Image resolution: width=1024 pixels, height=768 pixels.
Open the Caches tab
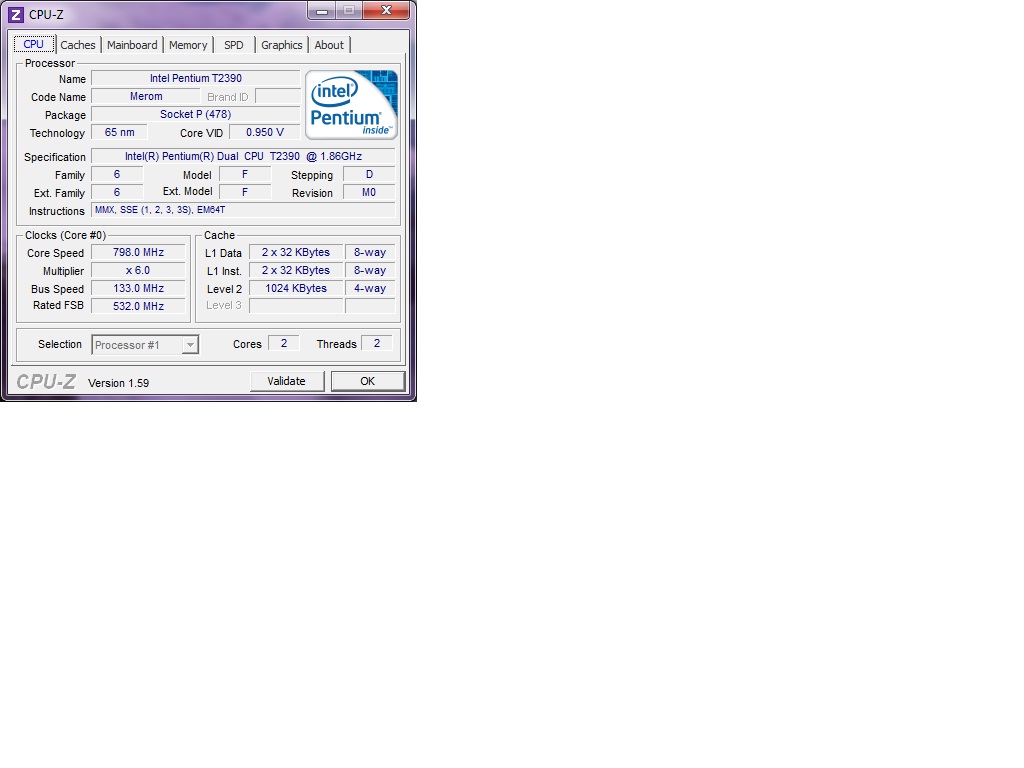tap(78, 45)
